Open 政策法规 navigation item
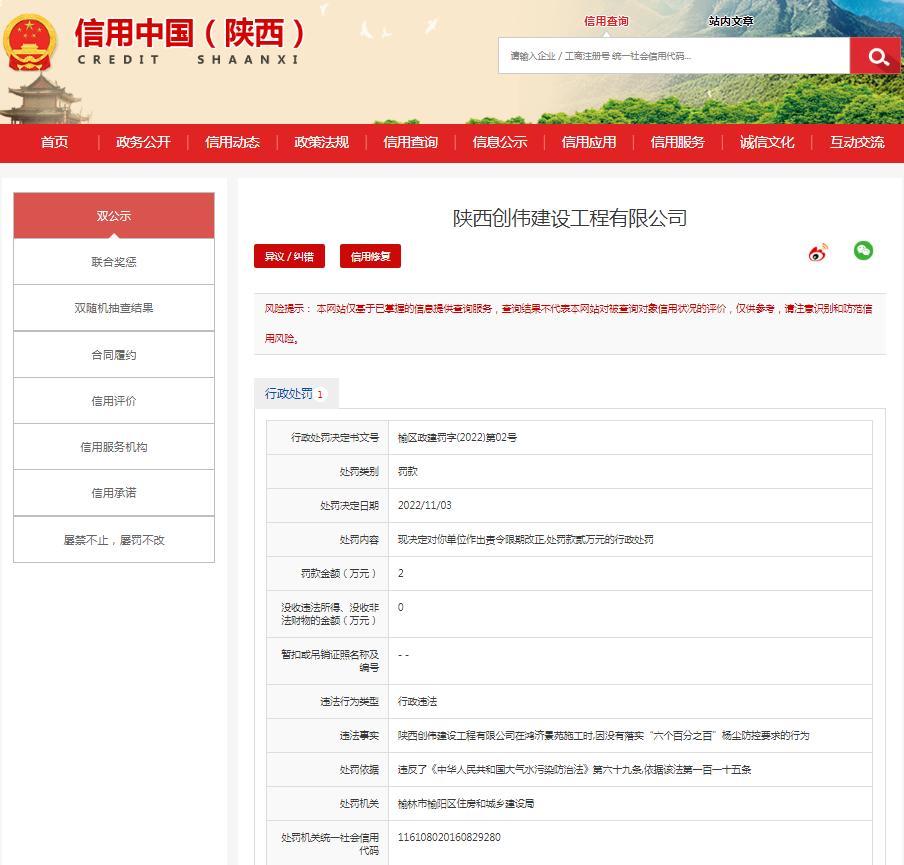 (321, 142)
